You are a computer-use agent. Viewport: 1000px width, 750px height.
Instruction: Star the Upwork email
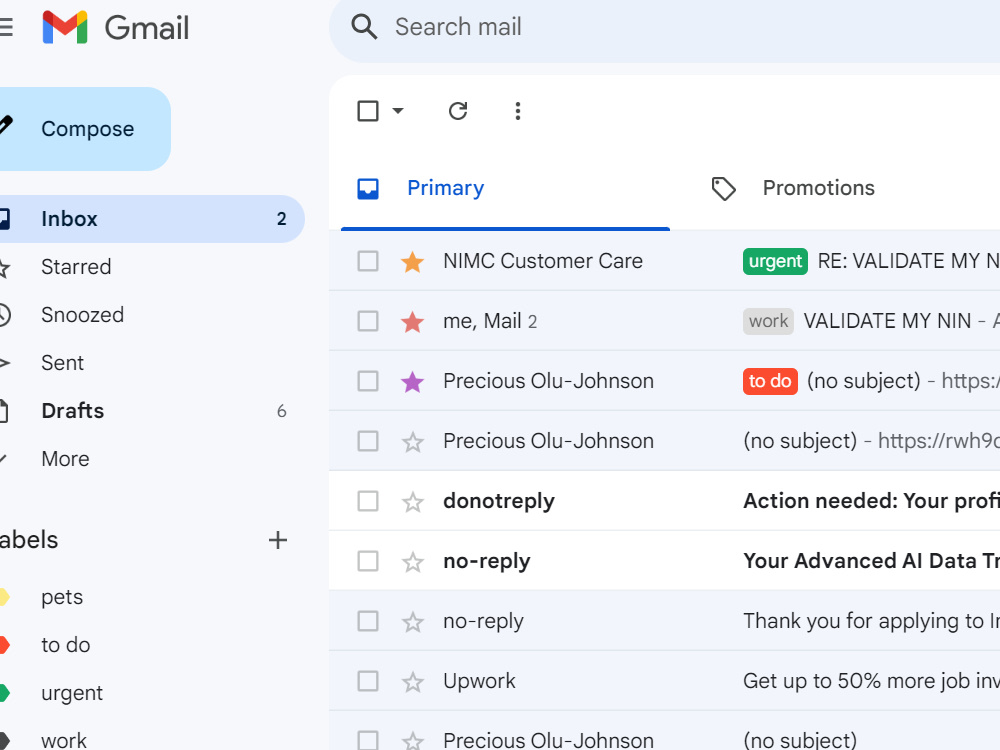[x=413, y=681]
